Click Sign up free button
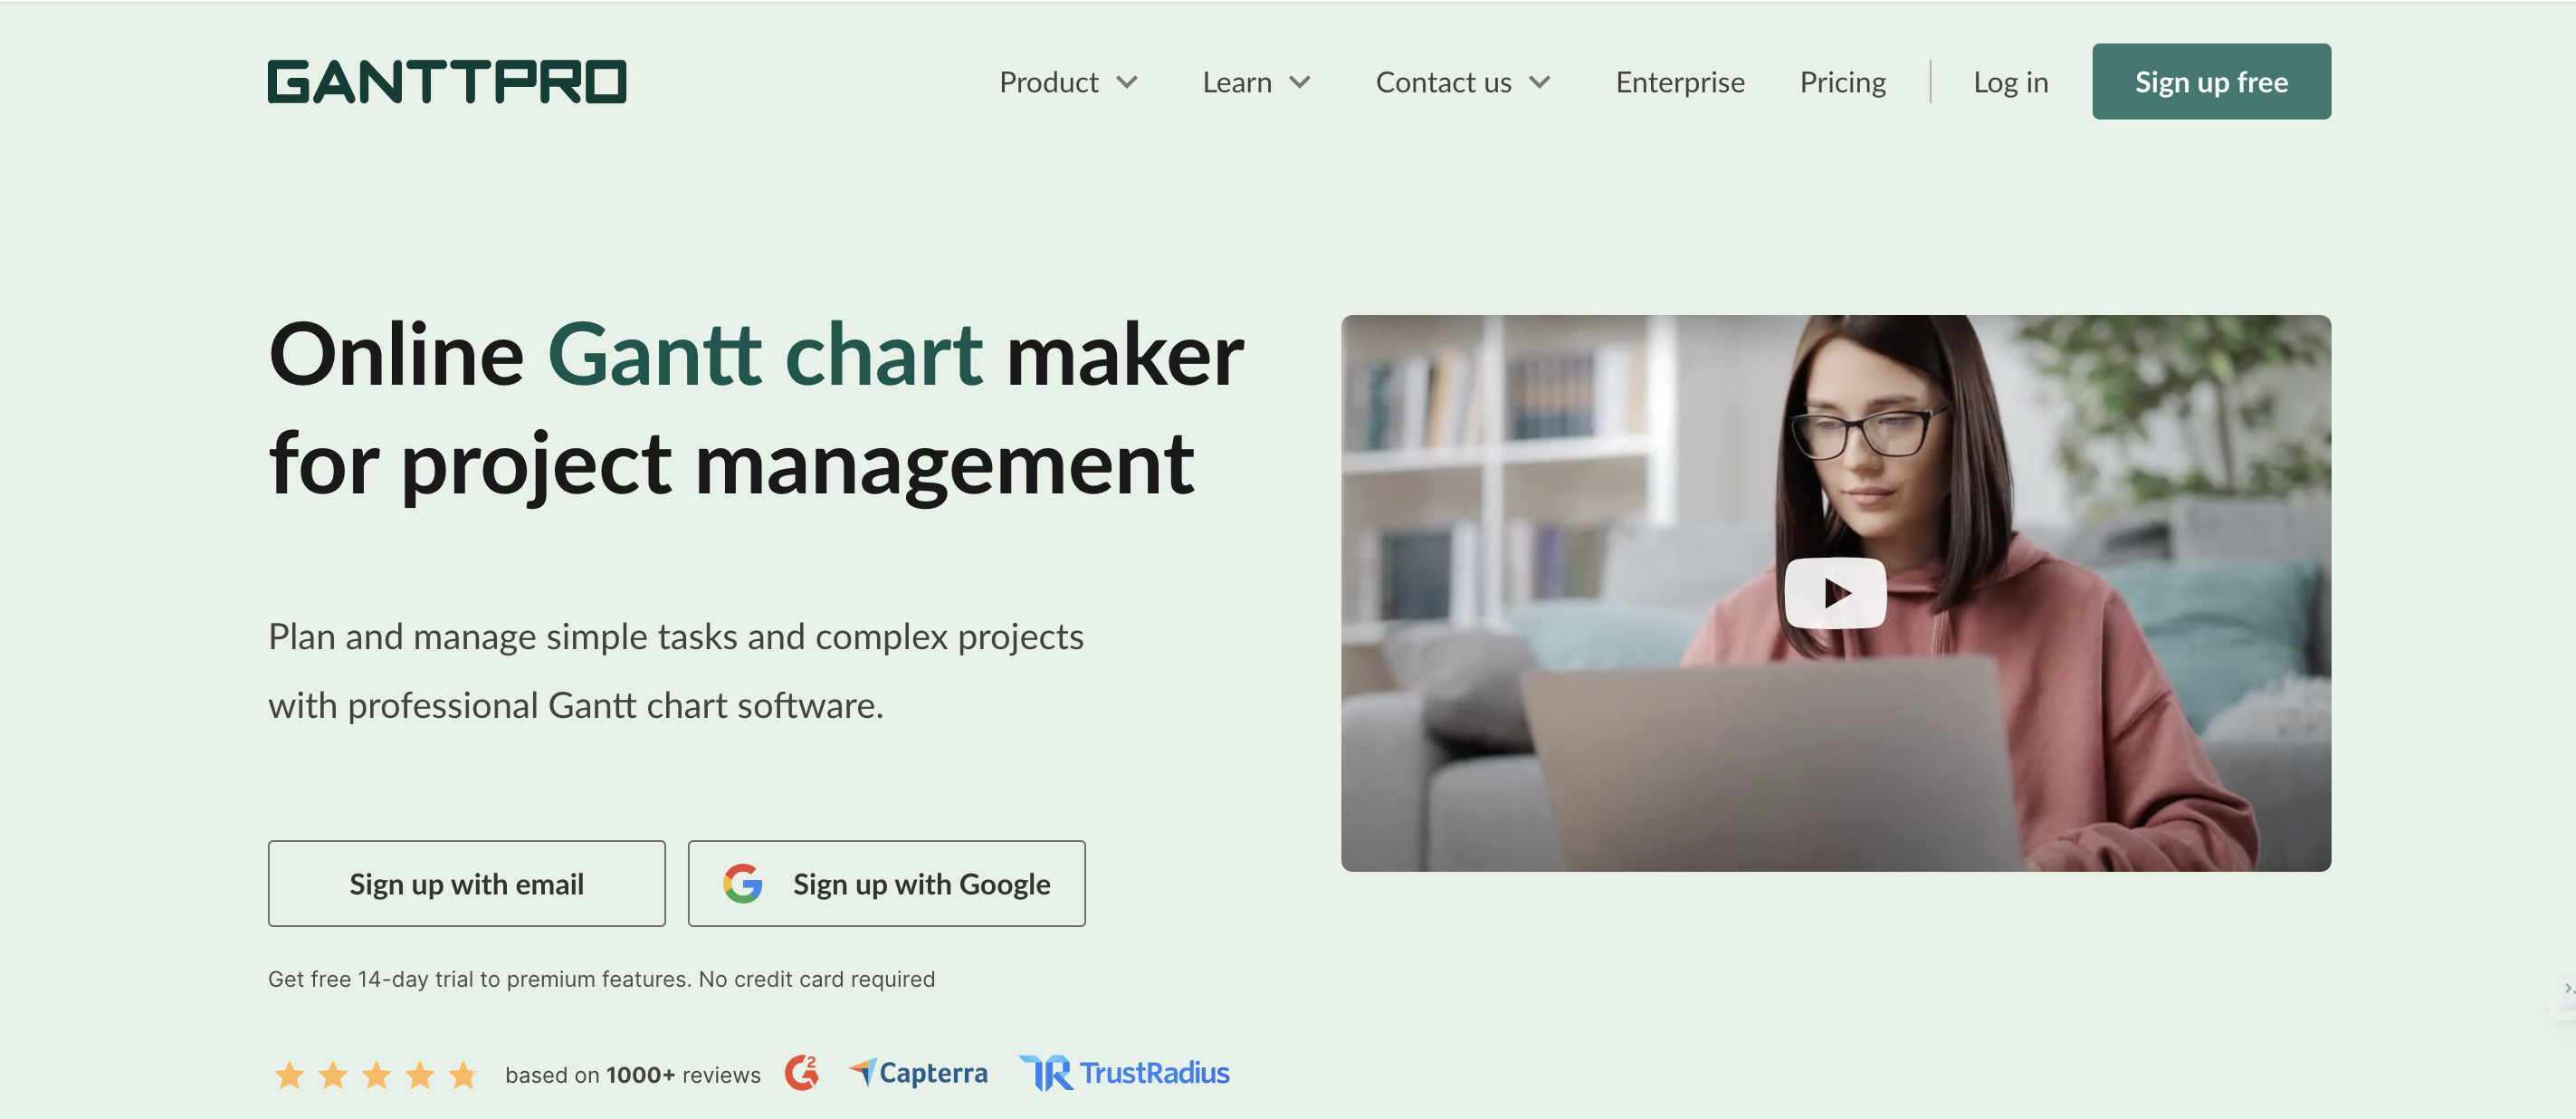Image resolution: width=2576 pixels, height=1119 pixels. click(2211, 81)
